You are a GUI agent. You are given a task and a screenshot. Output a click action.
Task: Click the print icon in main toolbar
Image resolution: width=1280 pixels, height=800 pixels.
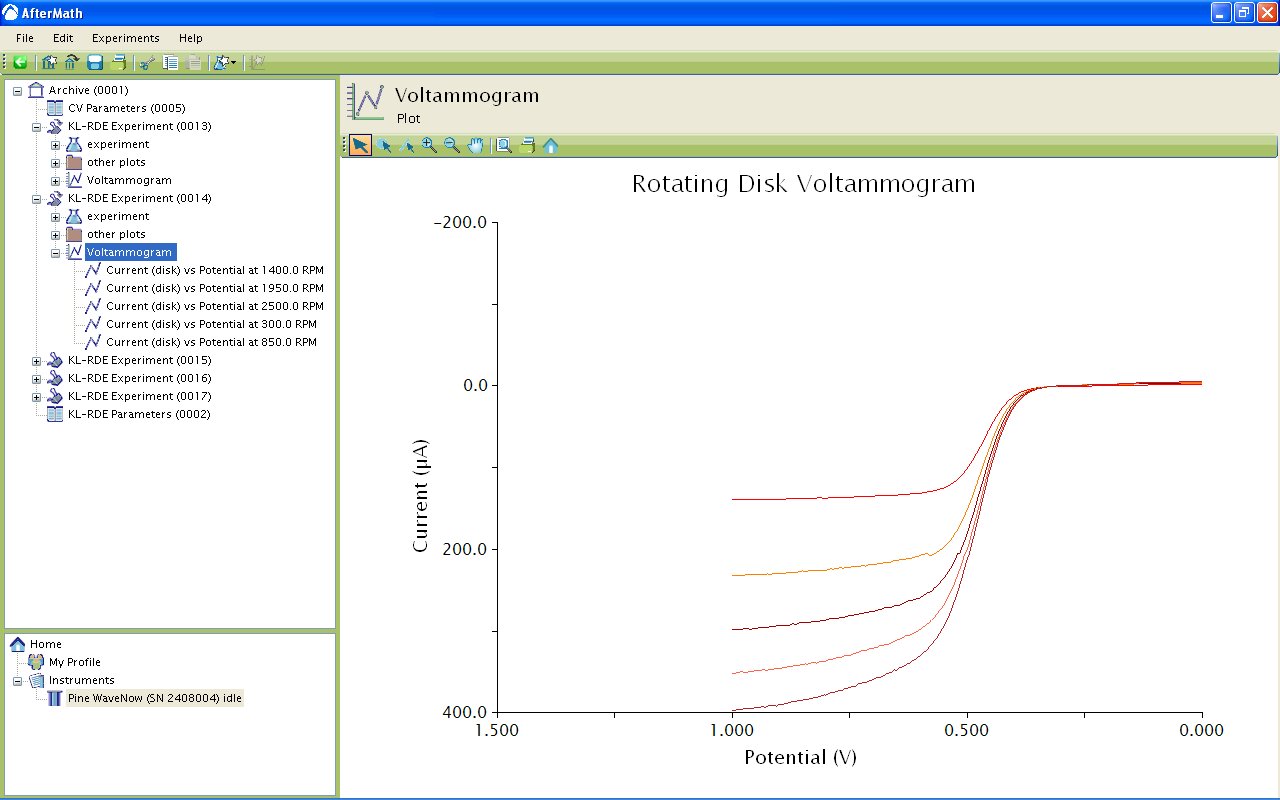point(119,62)
